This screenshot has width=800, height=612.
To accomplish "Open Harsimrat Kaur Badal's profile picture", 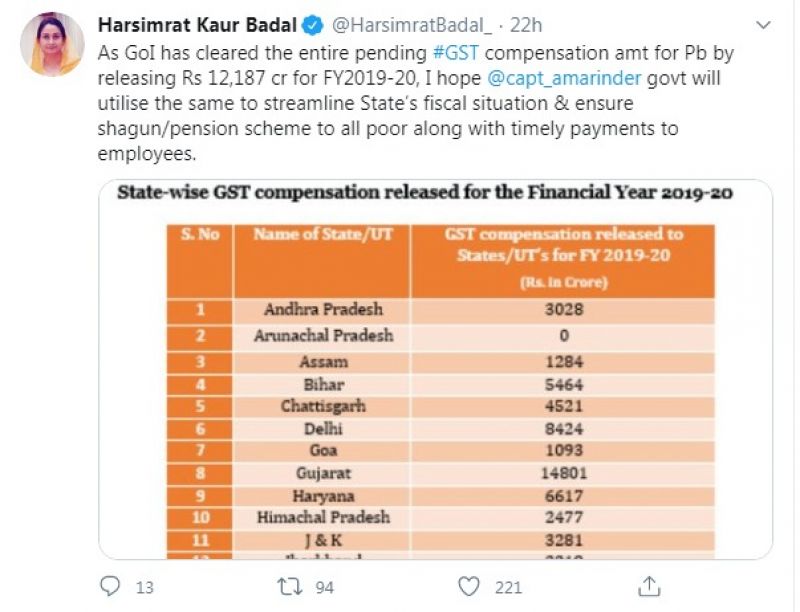I will [52, 44].
